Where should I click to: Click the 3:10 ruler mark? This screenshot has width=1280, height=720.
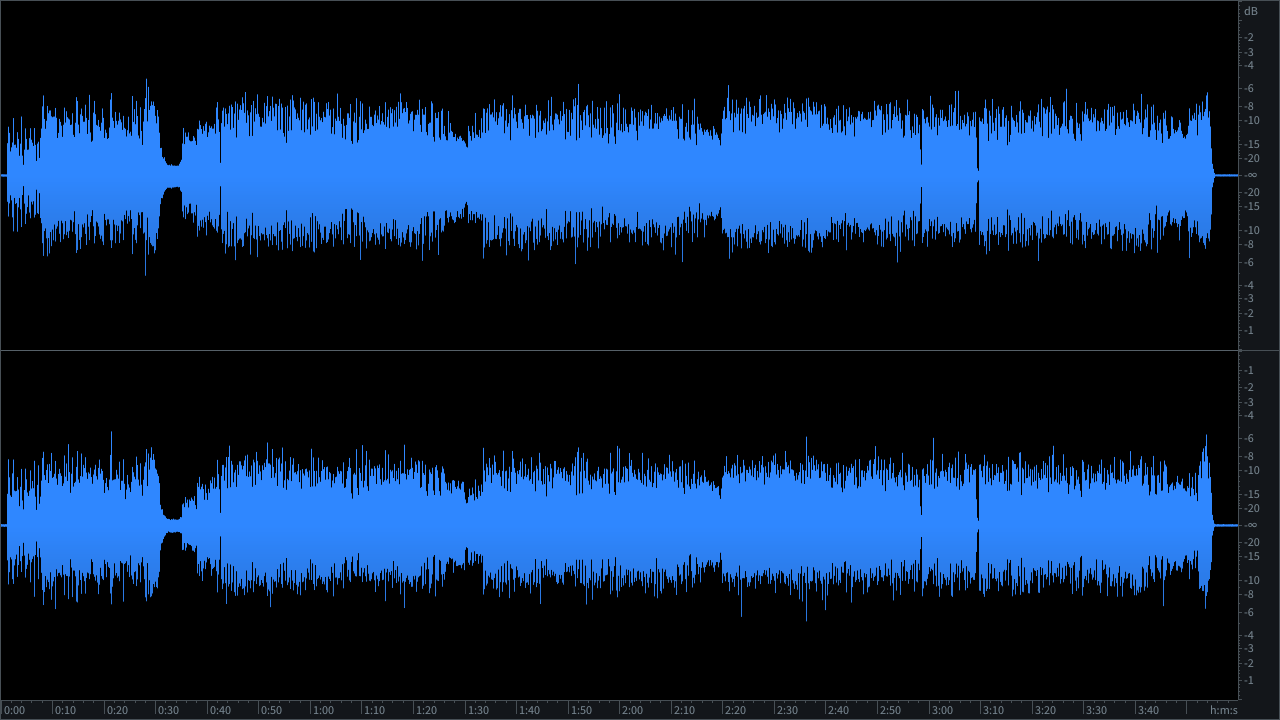click(993, 710)
